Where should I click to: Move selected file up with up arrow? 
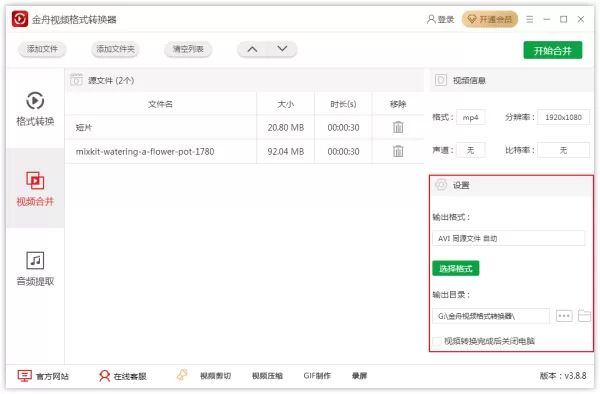pyautogui.click(x=252, y=49)
